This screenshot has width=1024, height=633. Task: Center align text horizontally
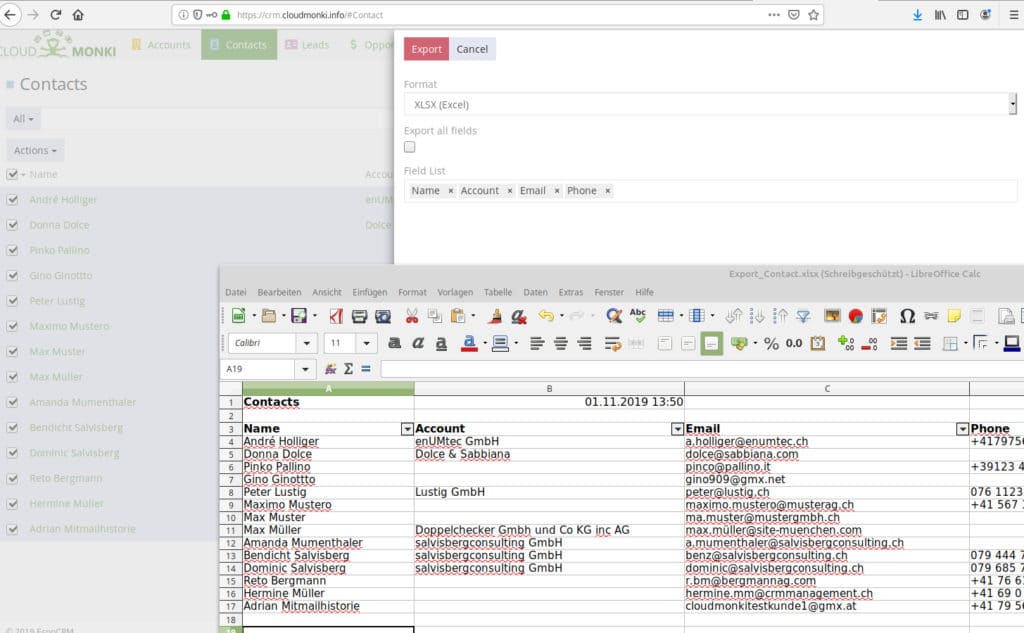tap(560, 343)
